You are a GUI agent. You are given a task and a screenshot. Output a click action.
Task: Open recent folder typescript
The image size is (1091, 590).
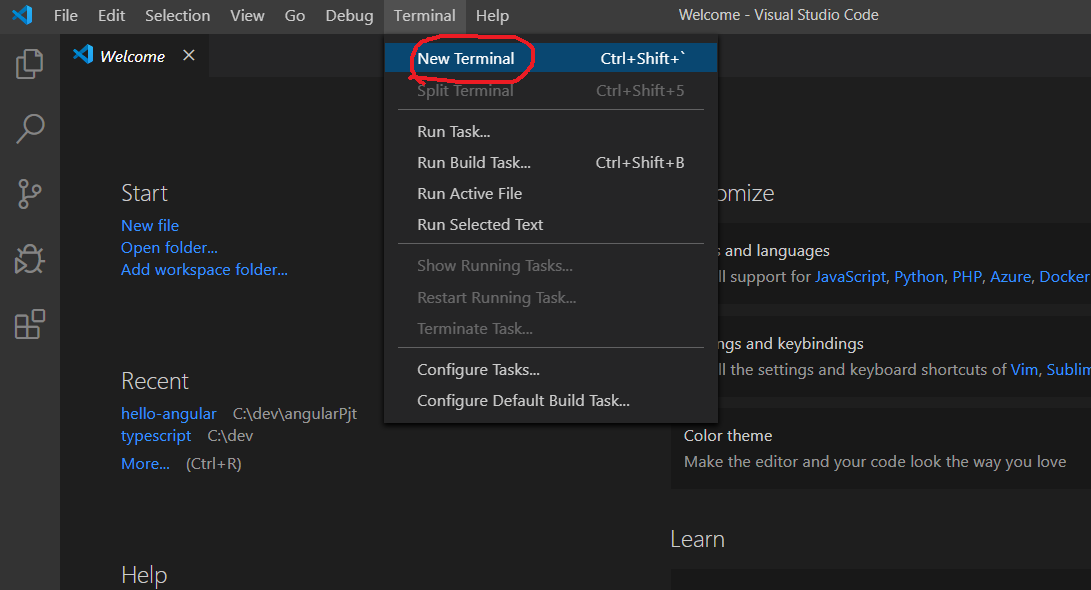point(156,436)
